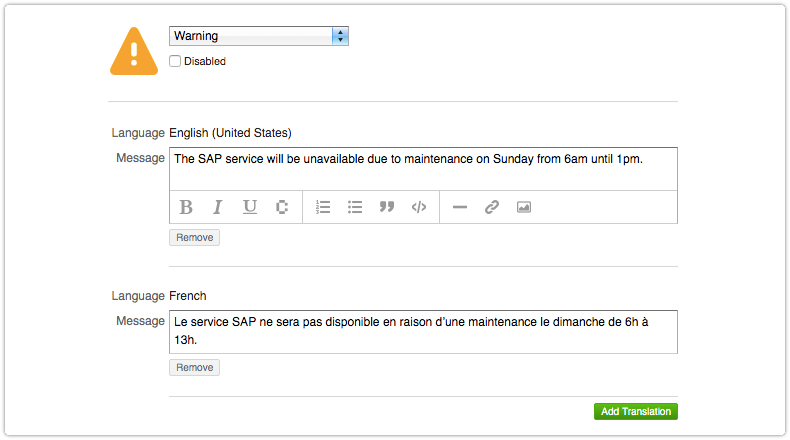
Task: Insert a code block with the code icon
Action: tap(419, 207)
